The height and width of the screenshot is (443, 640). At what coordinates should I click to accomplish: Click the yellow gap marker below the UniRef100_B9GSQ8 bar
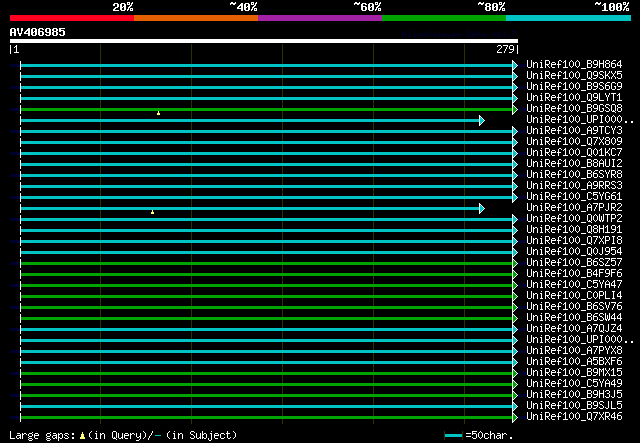click(158, 113)
